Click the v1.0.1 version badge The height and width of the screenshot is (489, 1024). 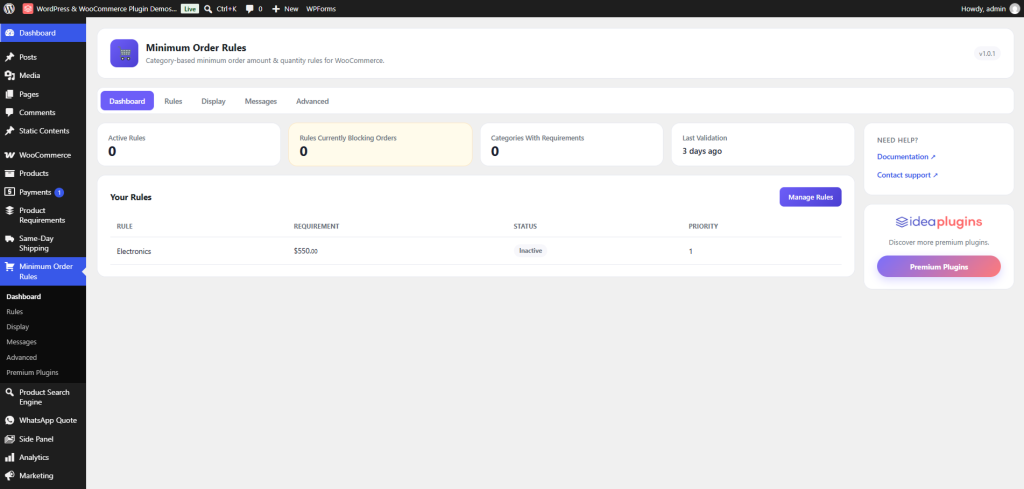pyautogui.click(x=987, y=54)
